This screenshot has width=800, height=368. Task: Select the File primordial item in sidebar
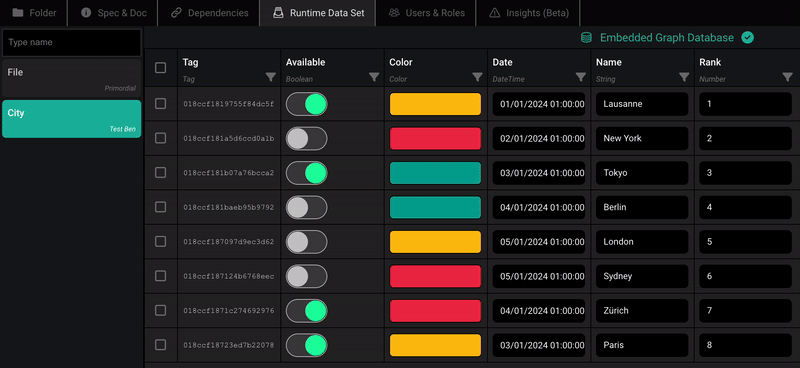(x=71, y=78)
